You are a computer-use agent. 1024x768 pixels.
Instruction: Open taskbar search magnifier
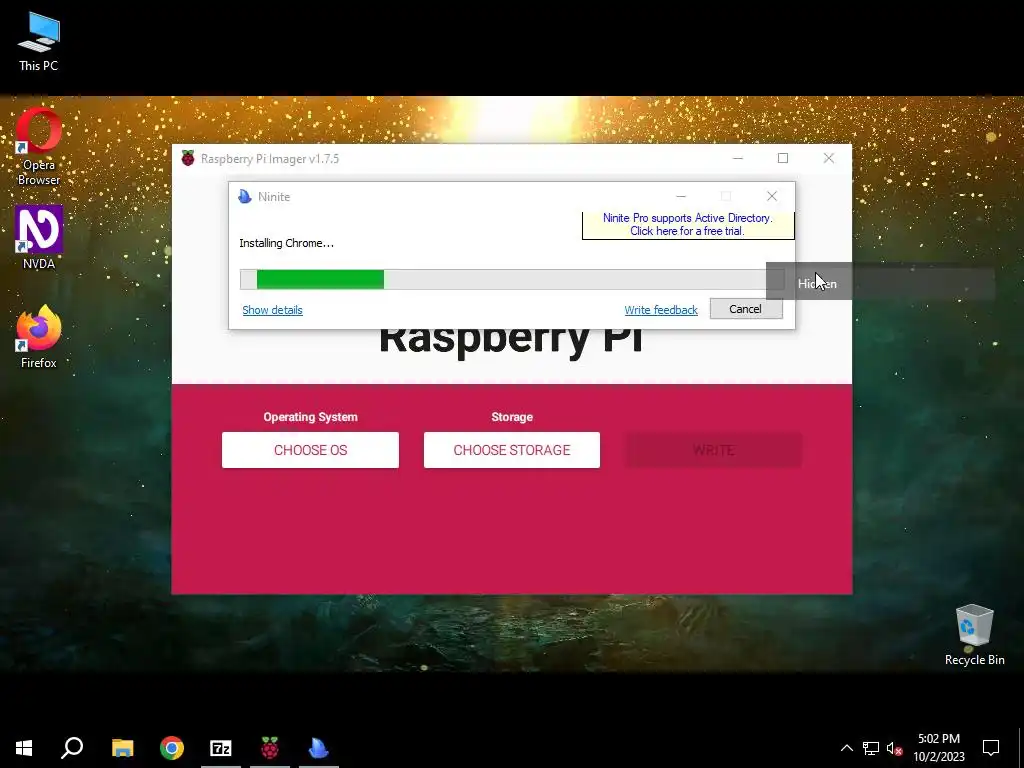click(x=72, y=748)
